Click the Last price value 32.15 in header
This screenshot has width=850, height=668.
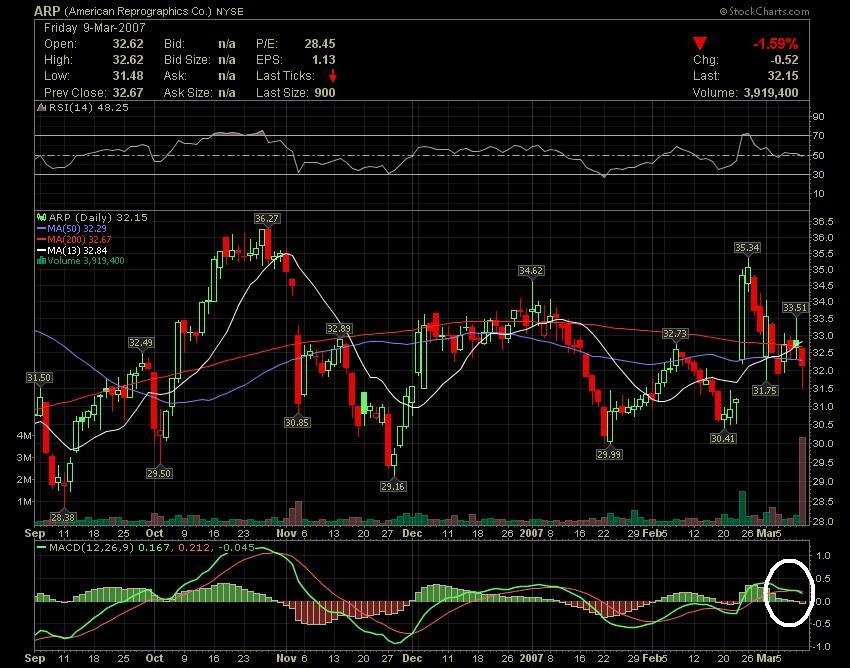(783, 76)
